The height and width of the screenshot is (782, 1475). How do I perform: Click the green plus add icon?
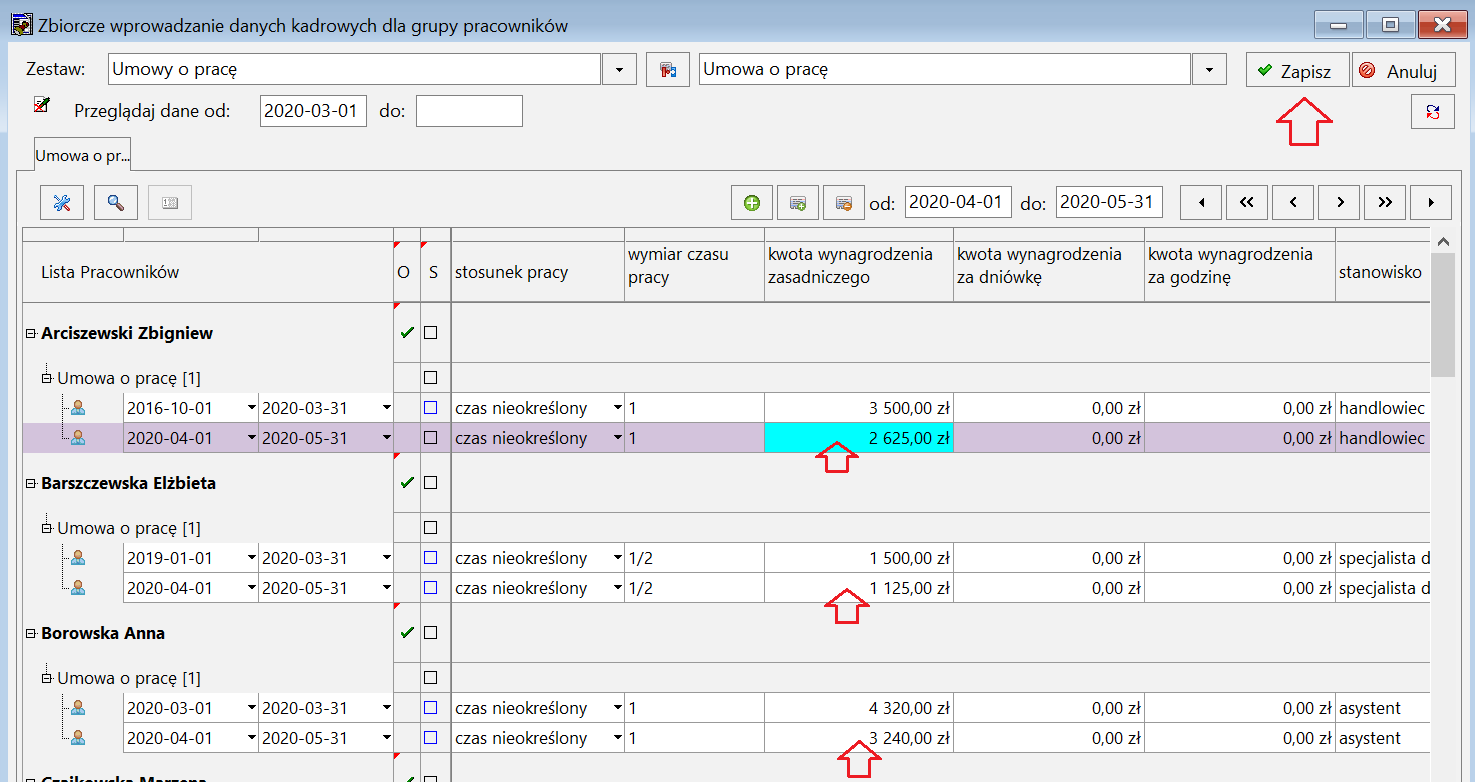coord(752,203)
